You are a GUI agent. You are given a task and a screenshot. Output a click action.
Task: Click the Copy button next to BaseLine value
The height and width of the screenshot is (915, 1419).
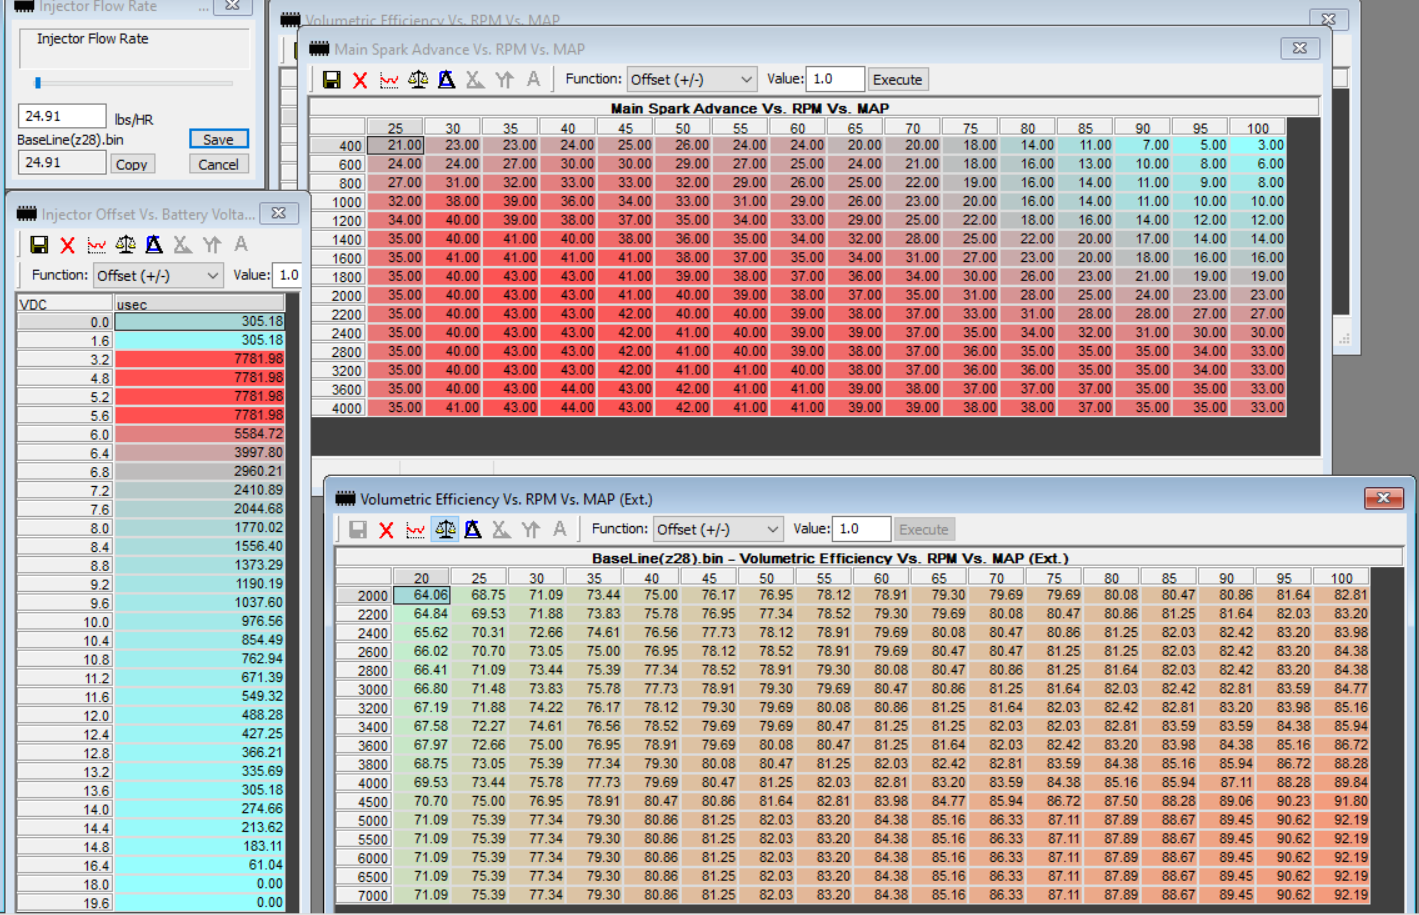point(131,164)
